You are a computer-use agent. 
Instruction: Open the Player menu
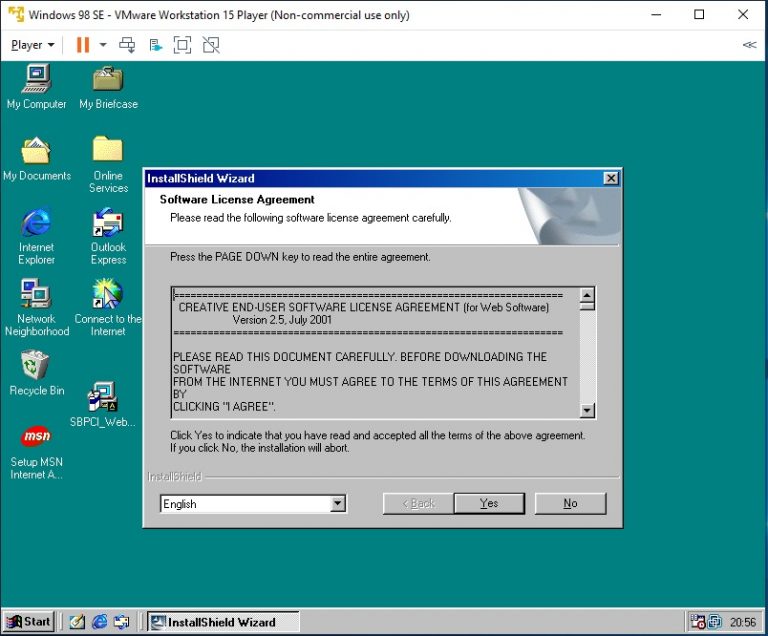tap(32, 45)
